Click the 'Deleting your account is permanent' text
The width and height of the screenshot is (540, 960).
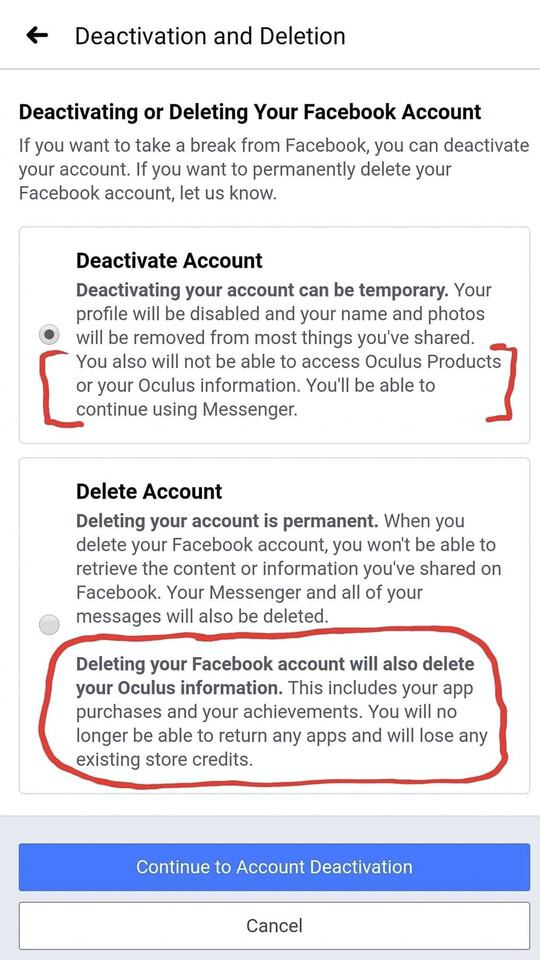click(227, 521)
